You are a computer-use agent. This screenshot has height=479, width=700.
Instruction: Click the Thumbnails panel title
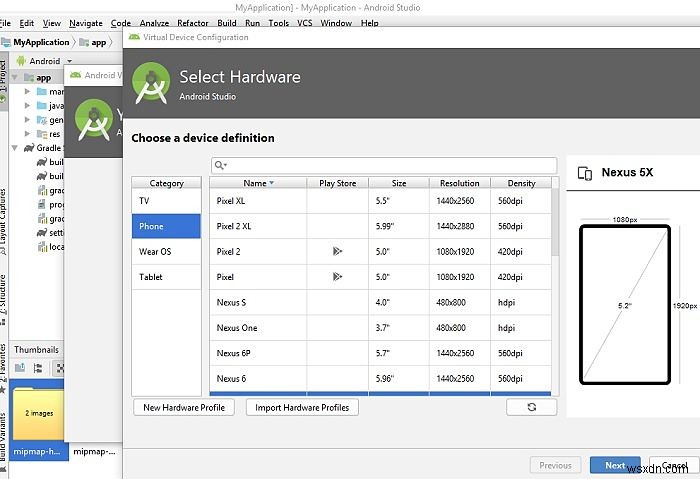point(36,350)
